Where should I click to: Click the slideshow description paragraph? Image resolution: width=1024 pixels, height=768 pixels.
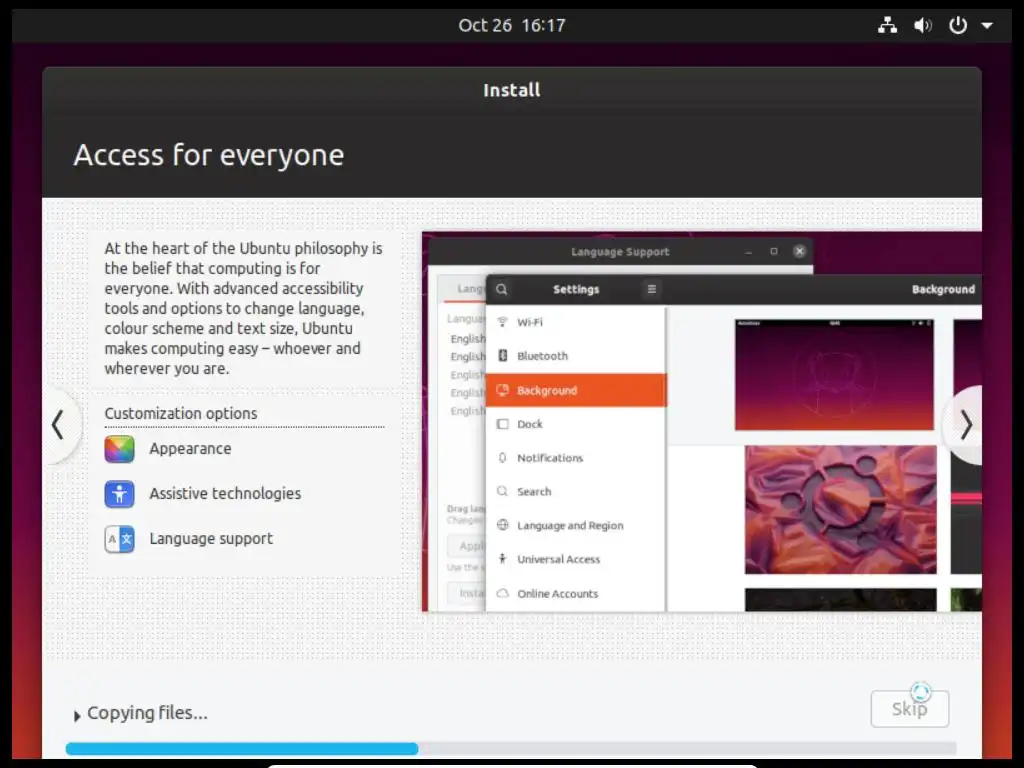244,308
